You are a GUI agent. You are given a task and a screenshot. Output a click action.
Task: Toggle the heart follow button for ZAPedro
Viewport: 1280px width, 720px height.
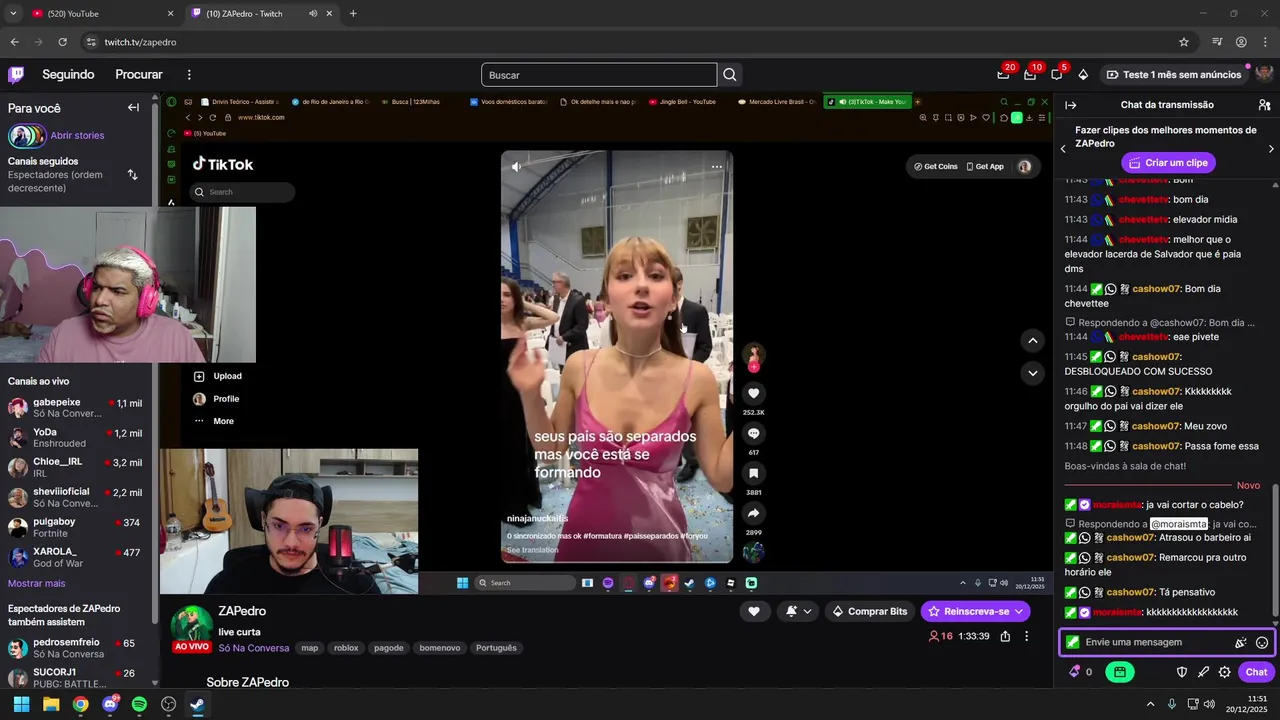click(x=754, y=611)
